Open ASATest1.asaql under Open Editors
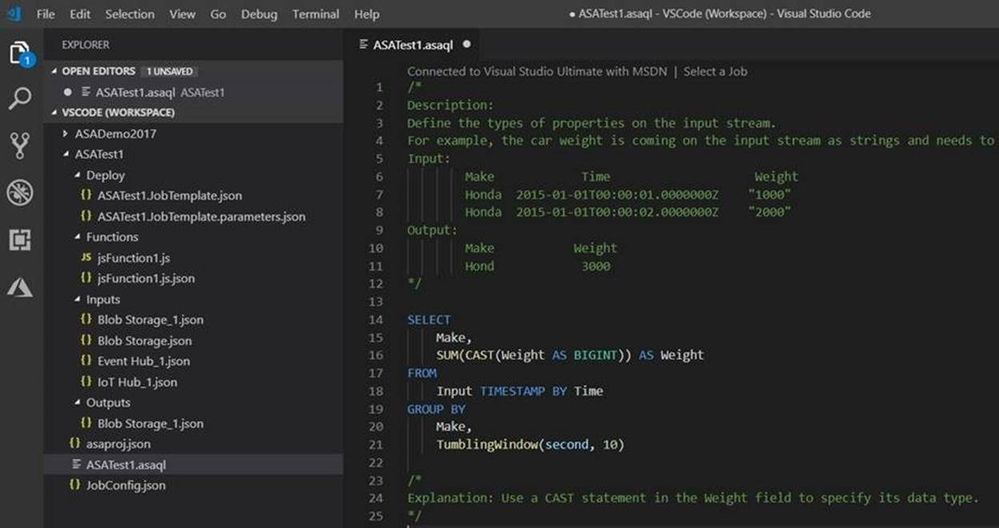 (194, 92)
